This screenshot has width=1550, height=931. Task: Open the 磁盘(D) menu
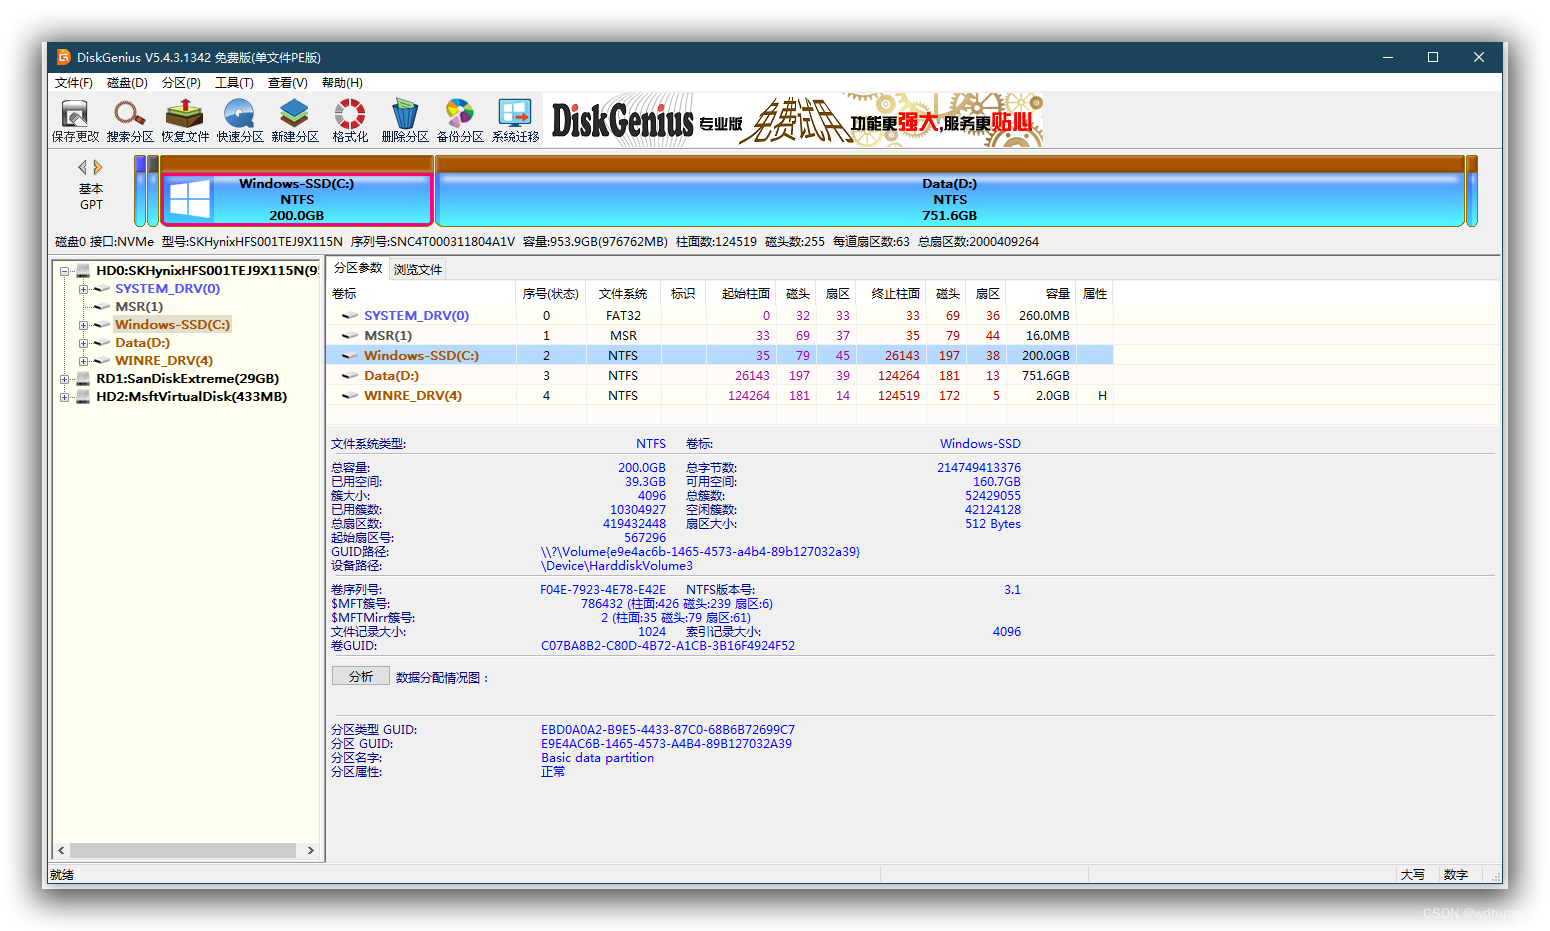127,83
